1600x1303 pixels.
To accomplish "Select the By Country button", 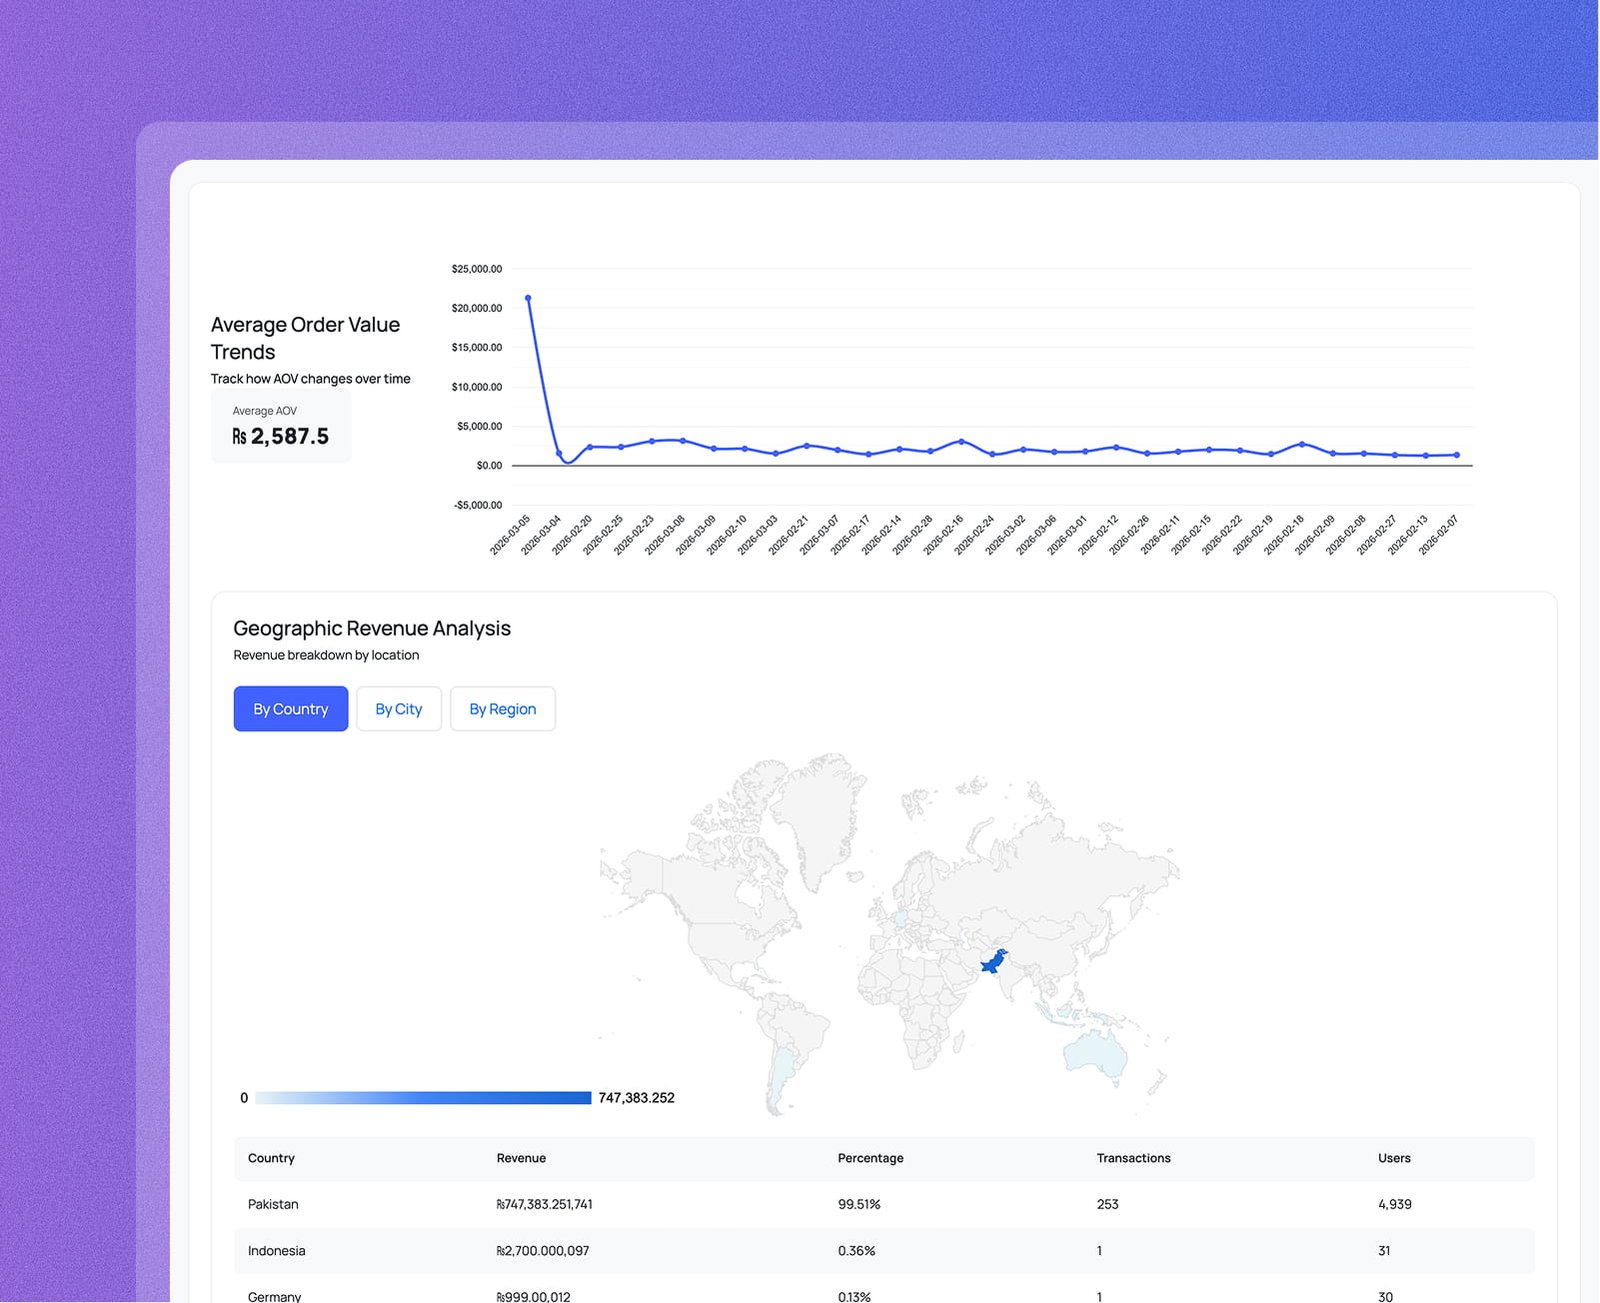I will [290, 709].
